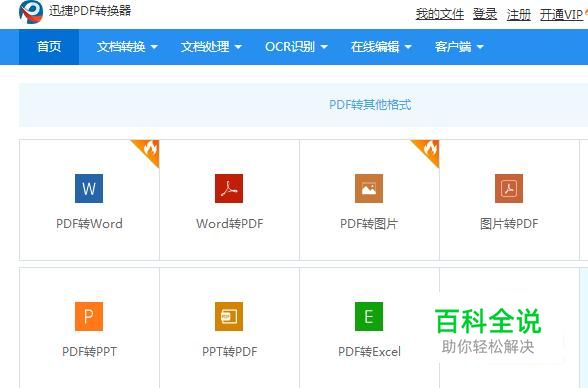The width and height of the screenshot is (588, 388).
Task: Expand the 文档处理 dropdown arrow
Action: point(238,47)
